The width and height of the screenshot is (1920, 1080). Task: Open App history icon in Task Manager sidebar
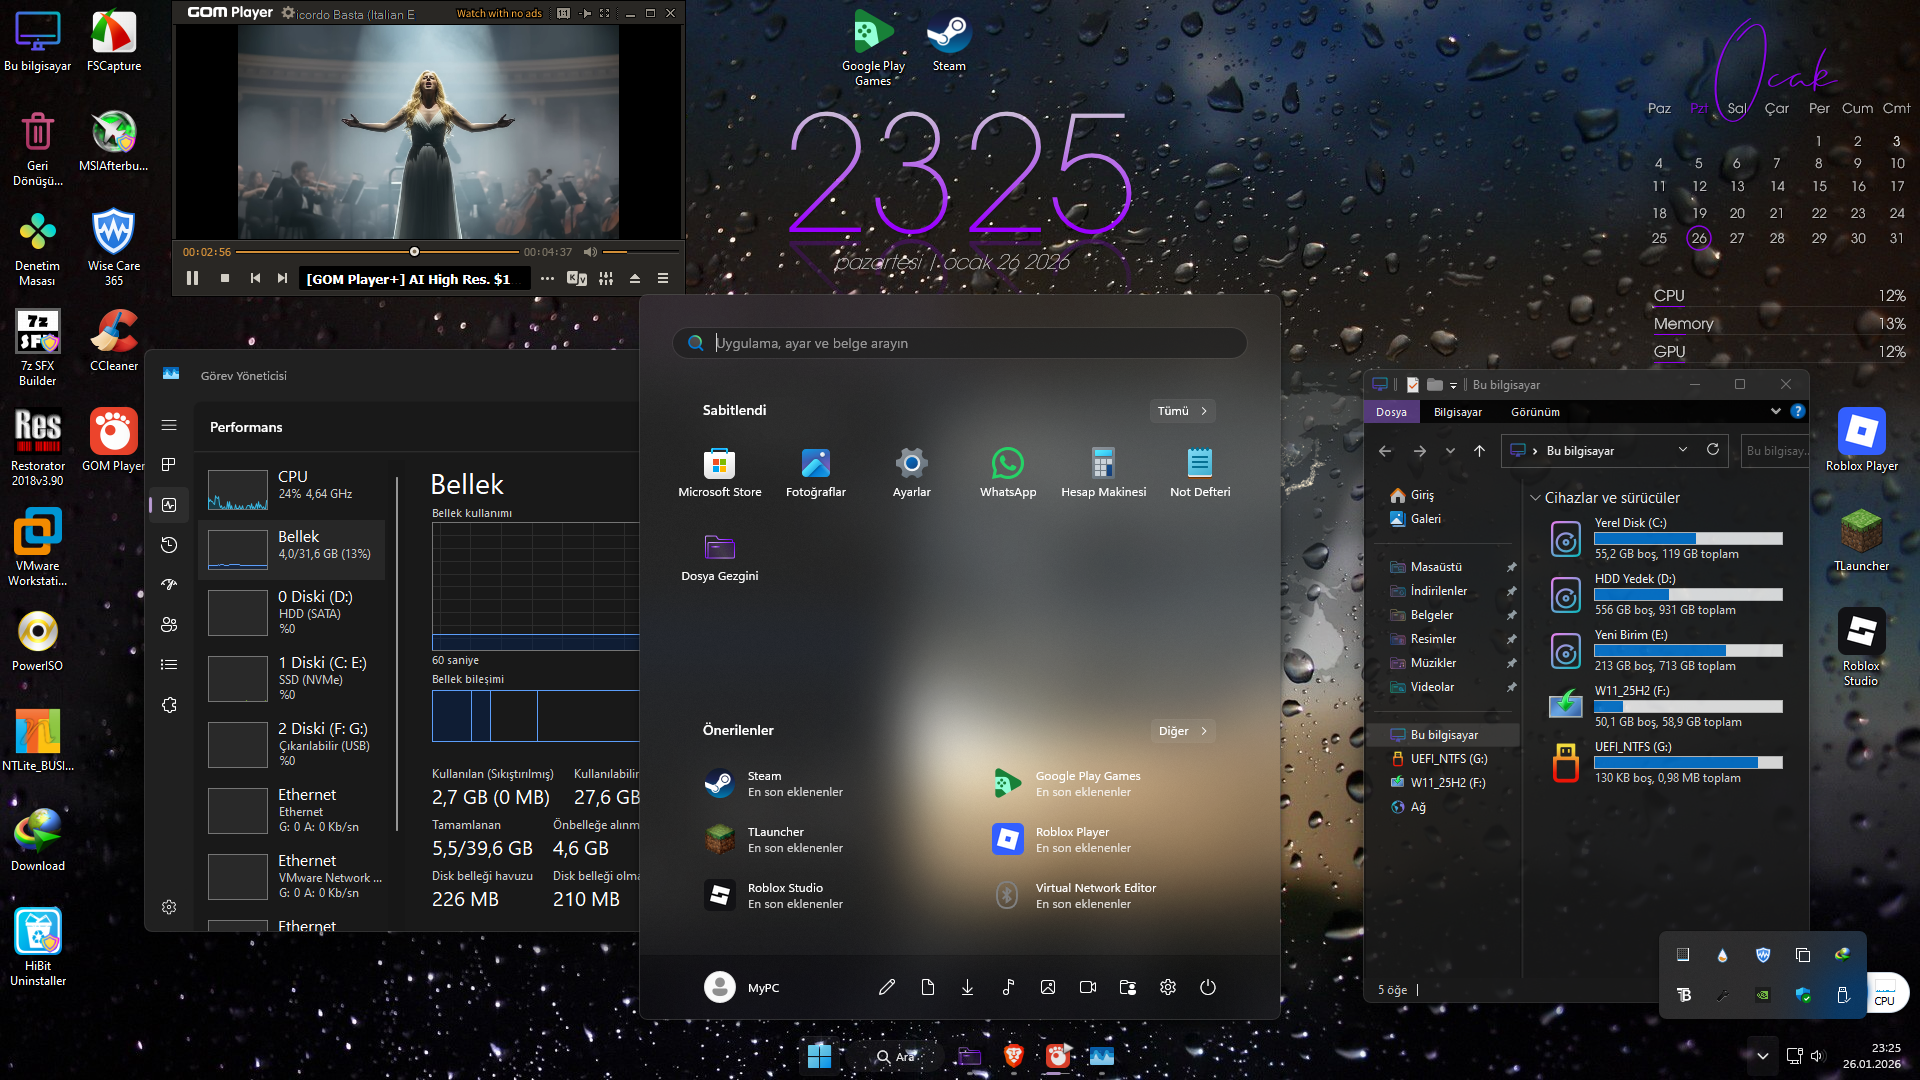click(x=169, y=545)
